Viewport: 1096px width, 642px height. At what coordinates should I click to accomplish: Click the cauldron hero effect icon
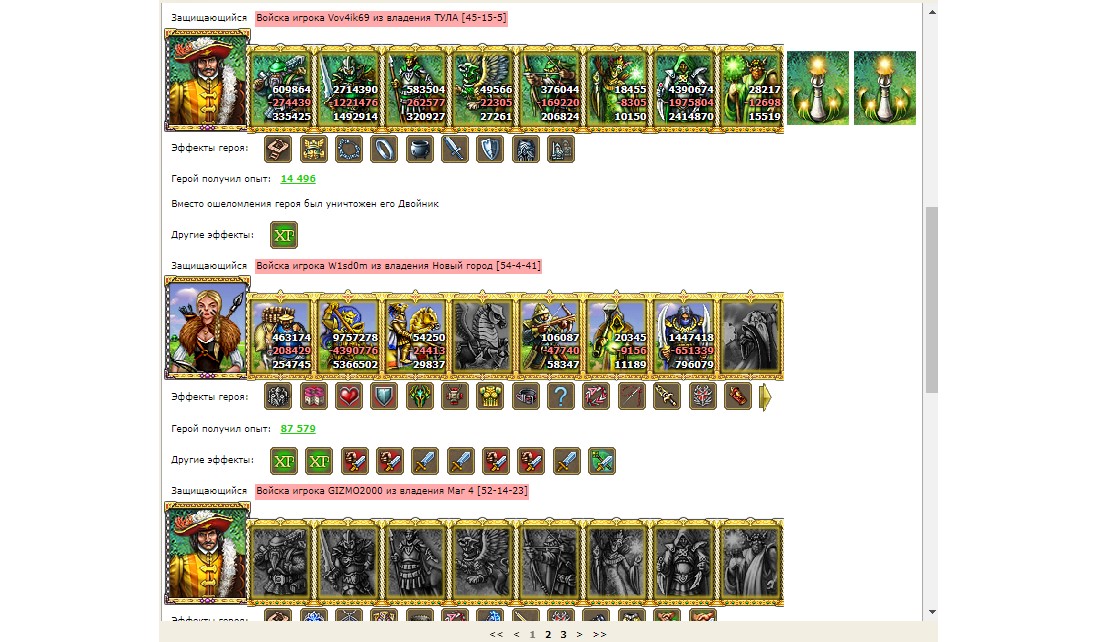[x=419, y=149]
